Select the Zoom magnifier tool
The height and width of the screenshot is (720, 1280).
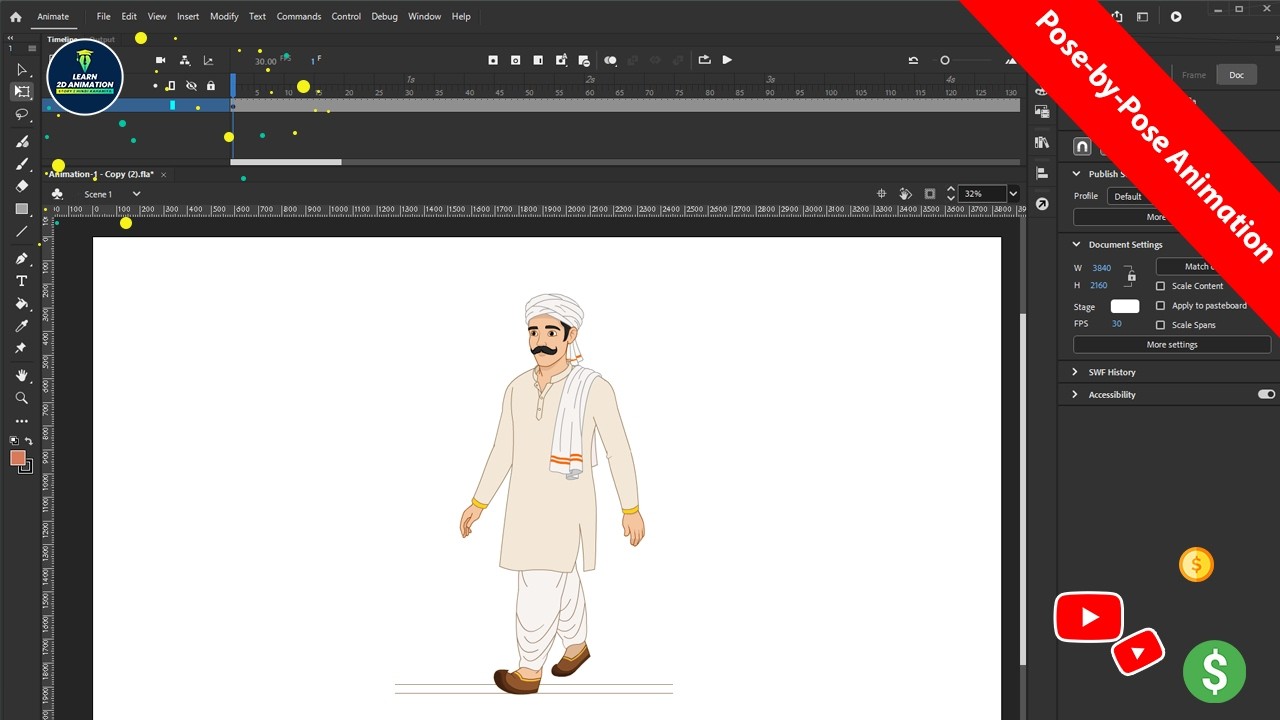(x=22, y=398)
